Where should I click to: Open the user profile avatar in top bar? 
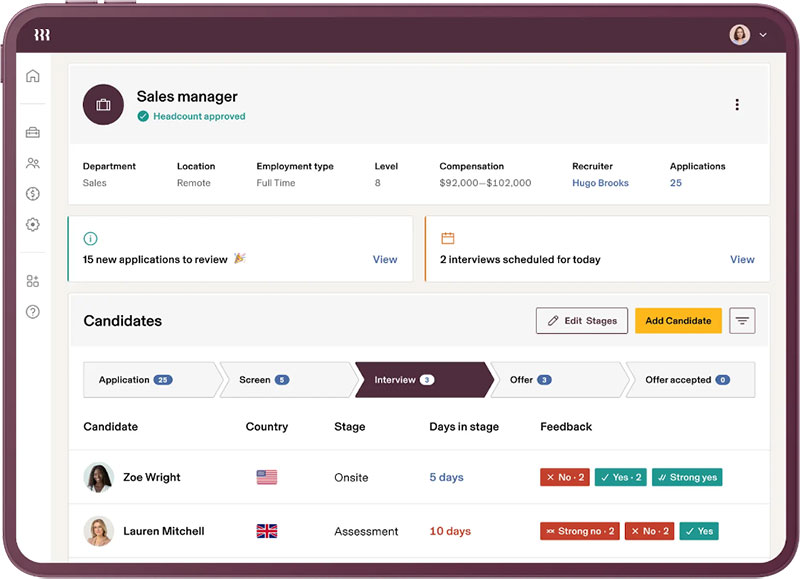tap(739, 35)
